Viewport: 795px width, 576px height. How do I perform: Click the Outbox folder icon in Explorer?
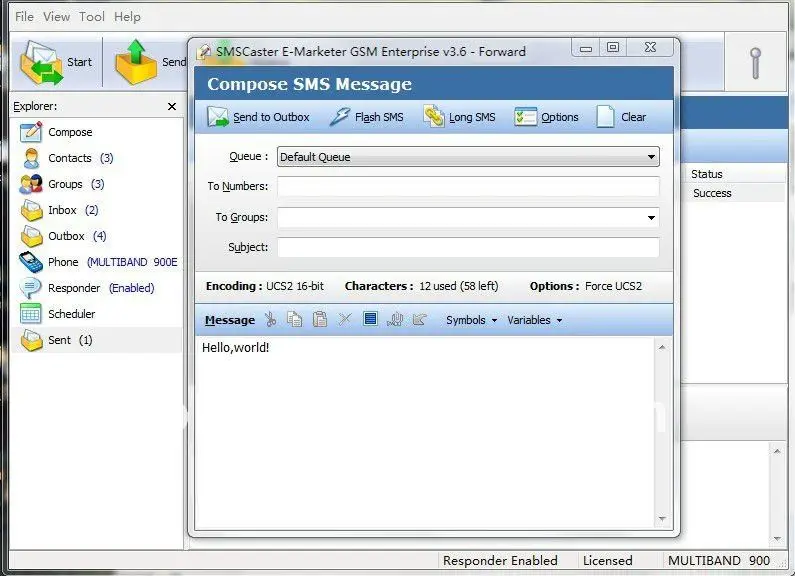click(31, 236)
